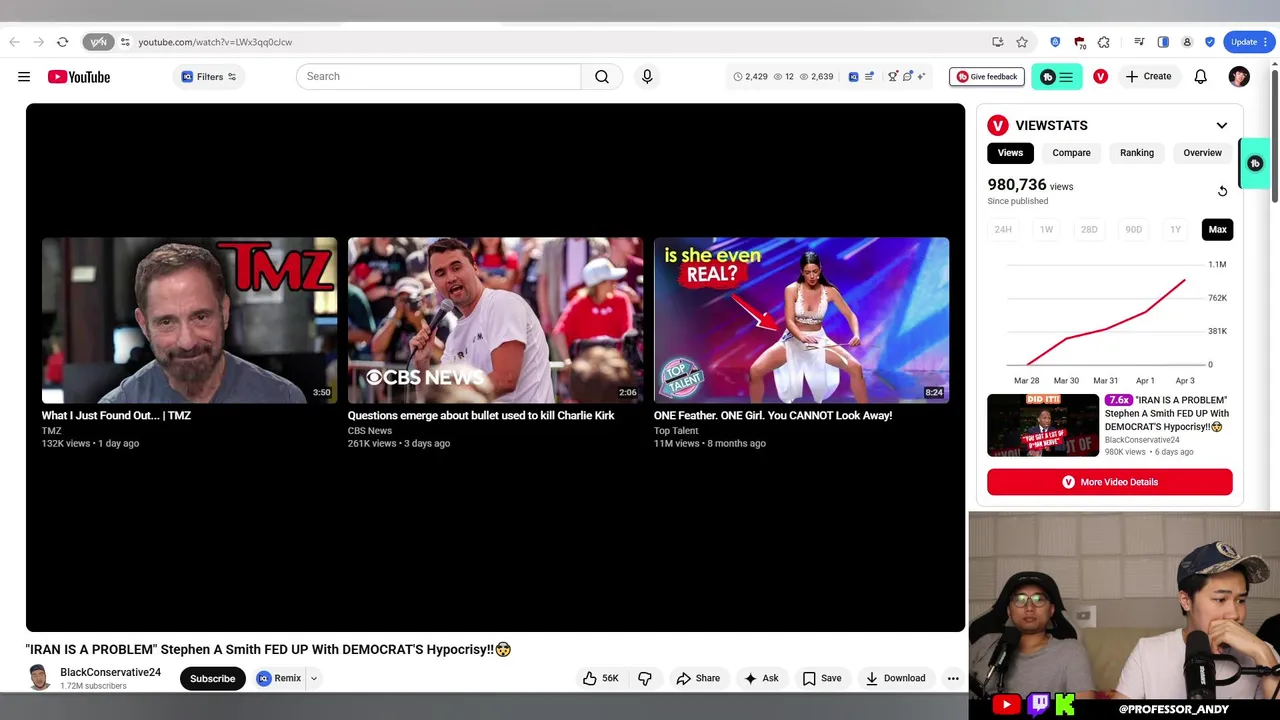Screen dimensions: 1280x720
Task: Play the Top Talent ONE Feather video thumbnail
Action: coord(801,320)
